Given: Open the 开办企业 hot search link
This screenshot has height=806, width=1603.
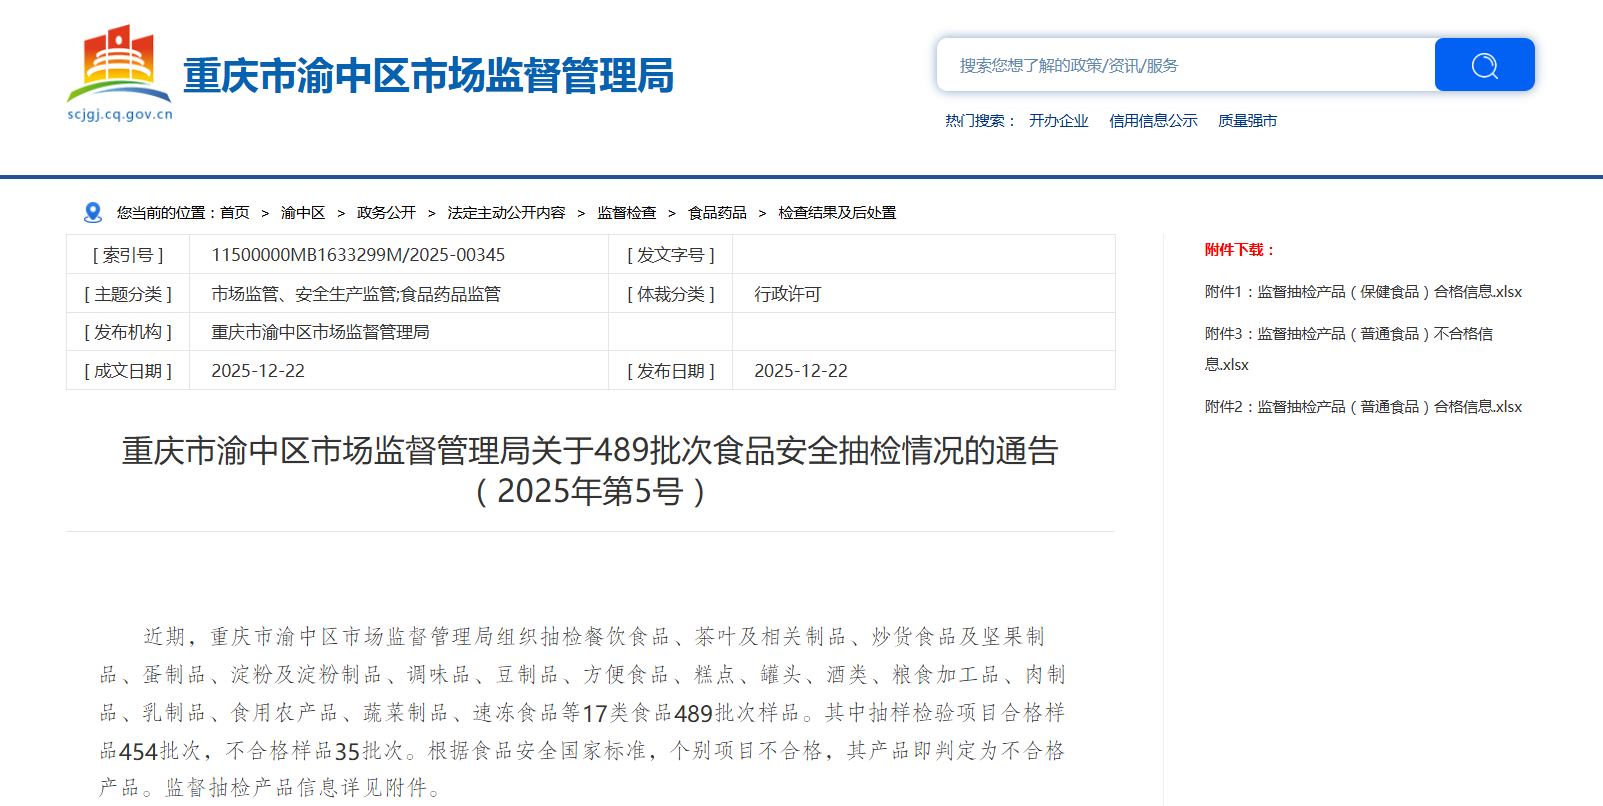Looking at the screenshot, I should 1058,120.
